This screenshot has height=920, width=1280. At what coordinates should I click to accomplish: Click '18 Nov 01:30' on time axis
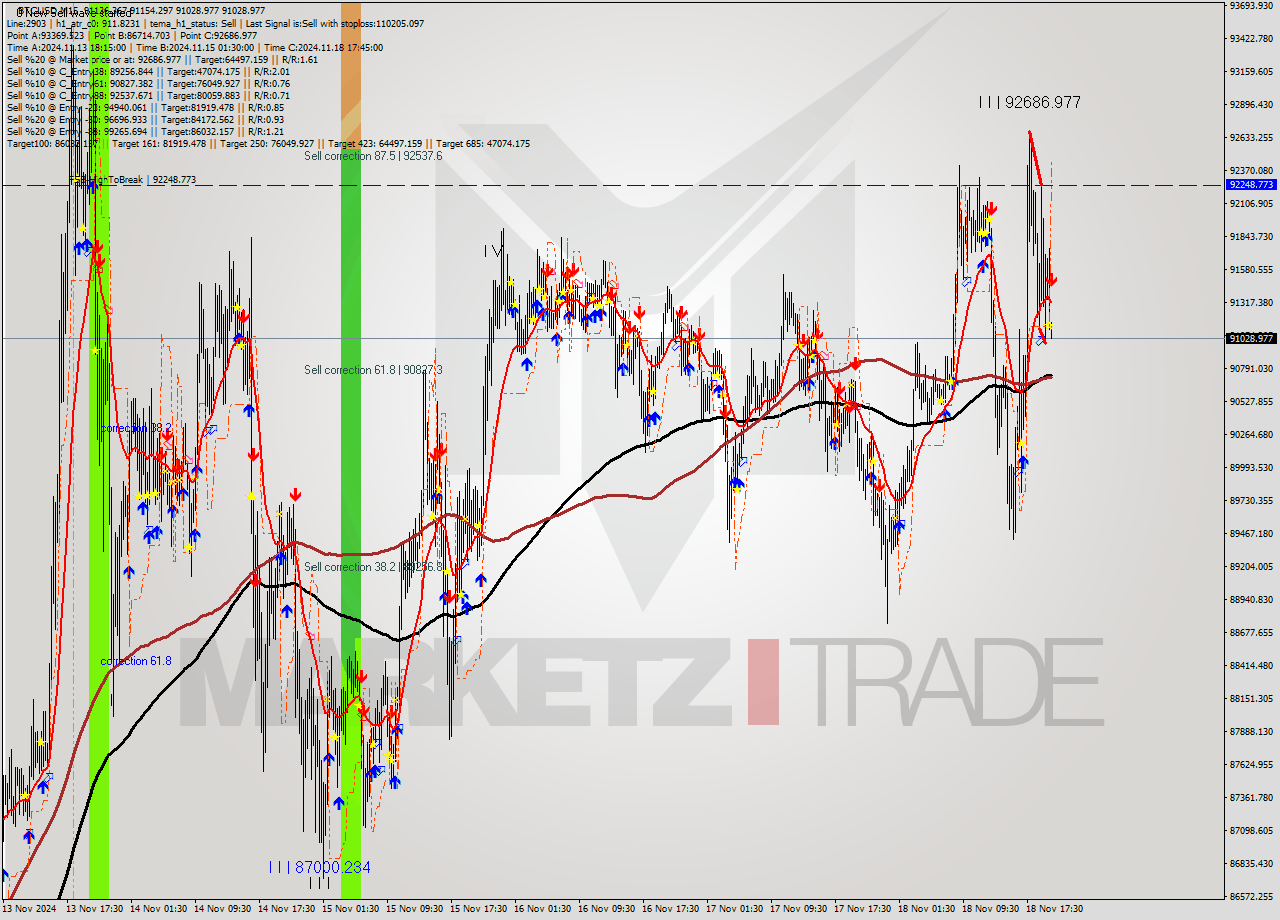pos(927,909)
